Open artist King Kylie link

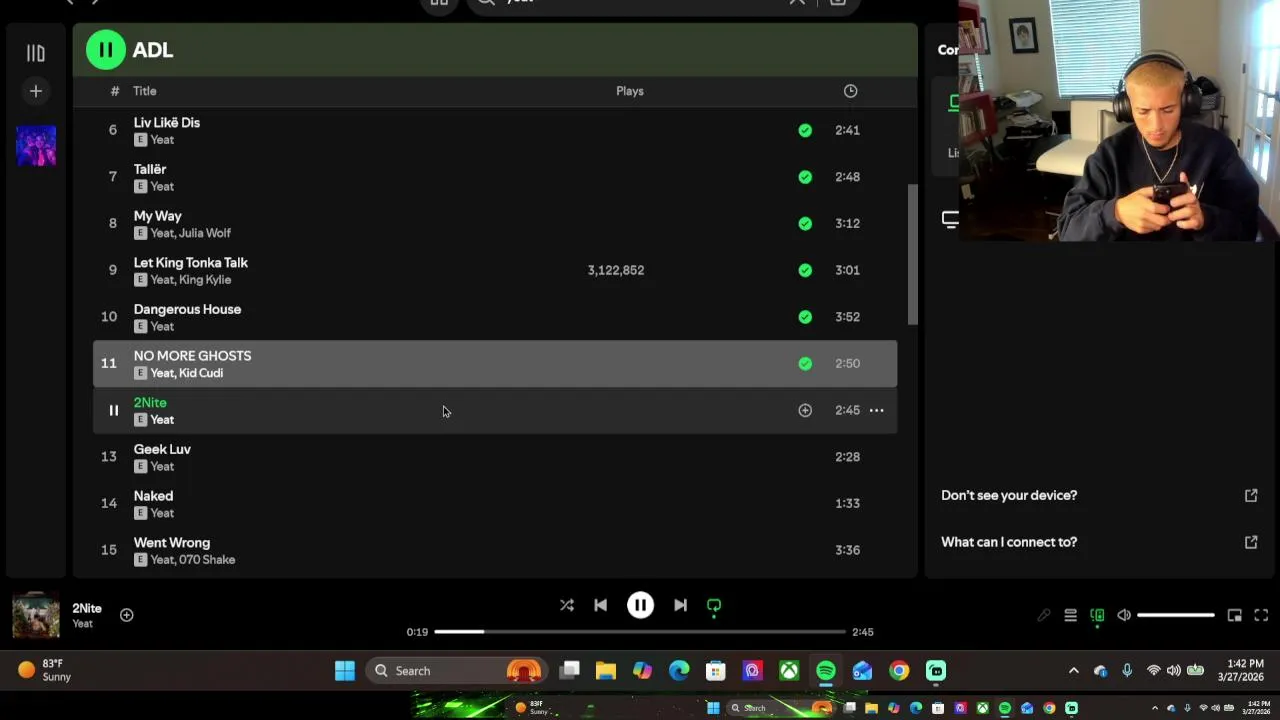tap(205, 280)
